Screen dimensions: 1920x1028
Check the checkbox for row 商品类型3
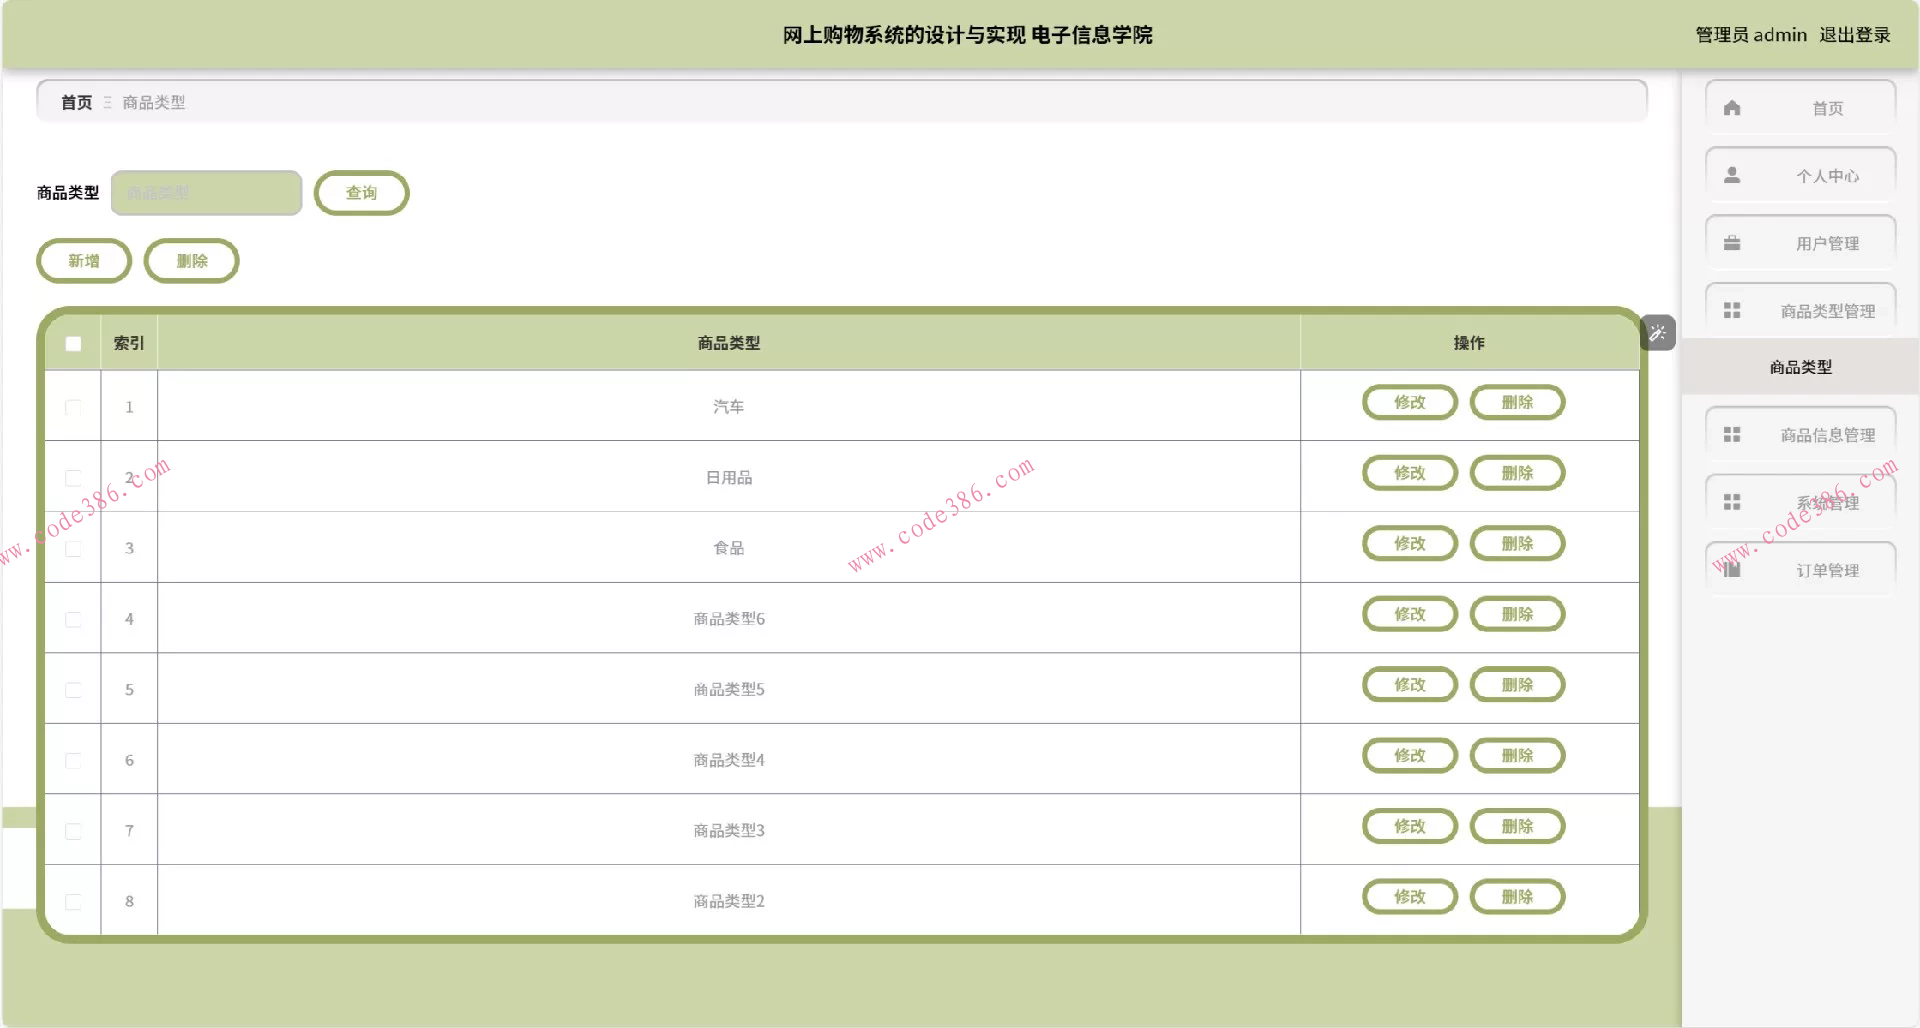[x=73, y=831]
